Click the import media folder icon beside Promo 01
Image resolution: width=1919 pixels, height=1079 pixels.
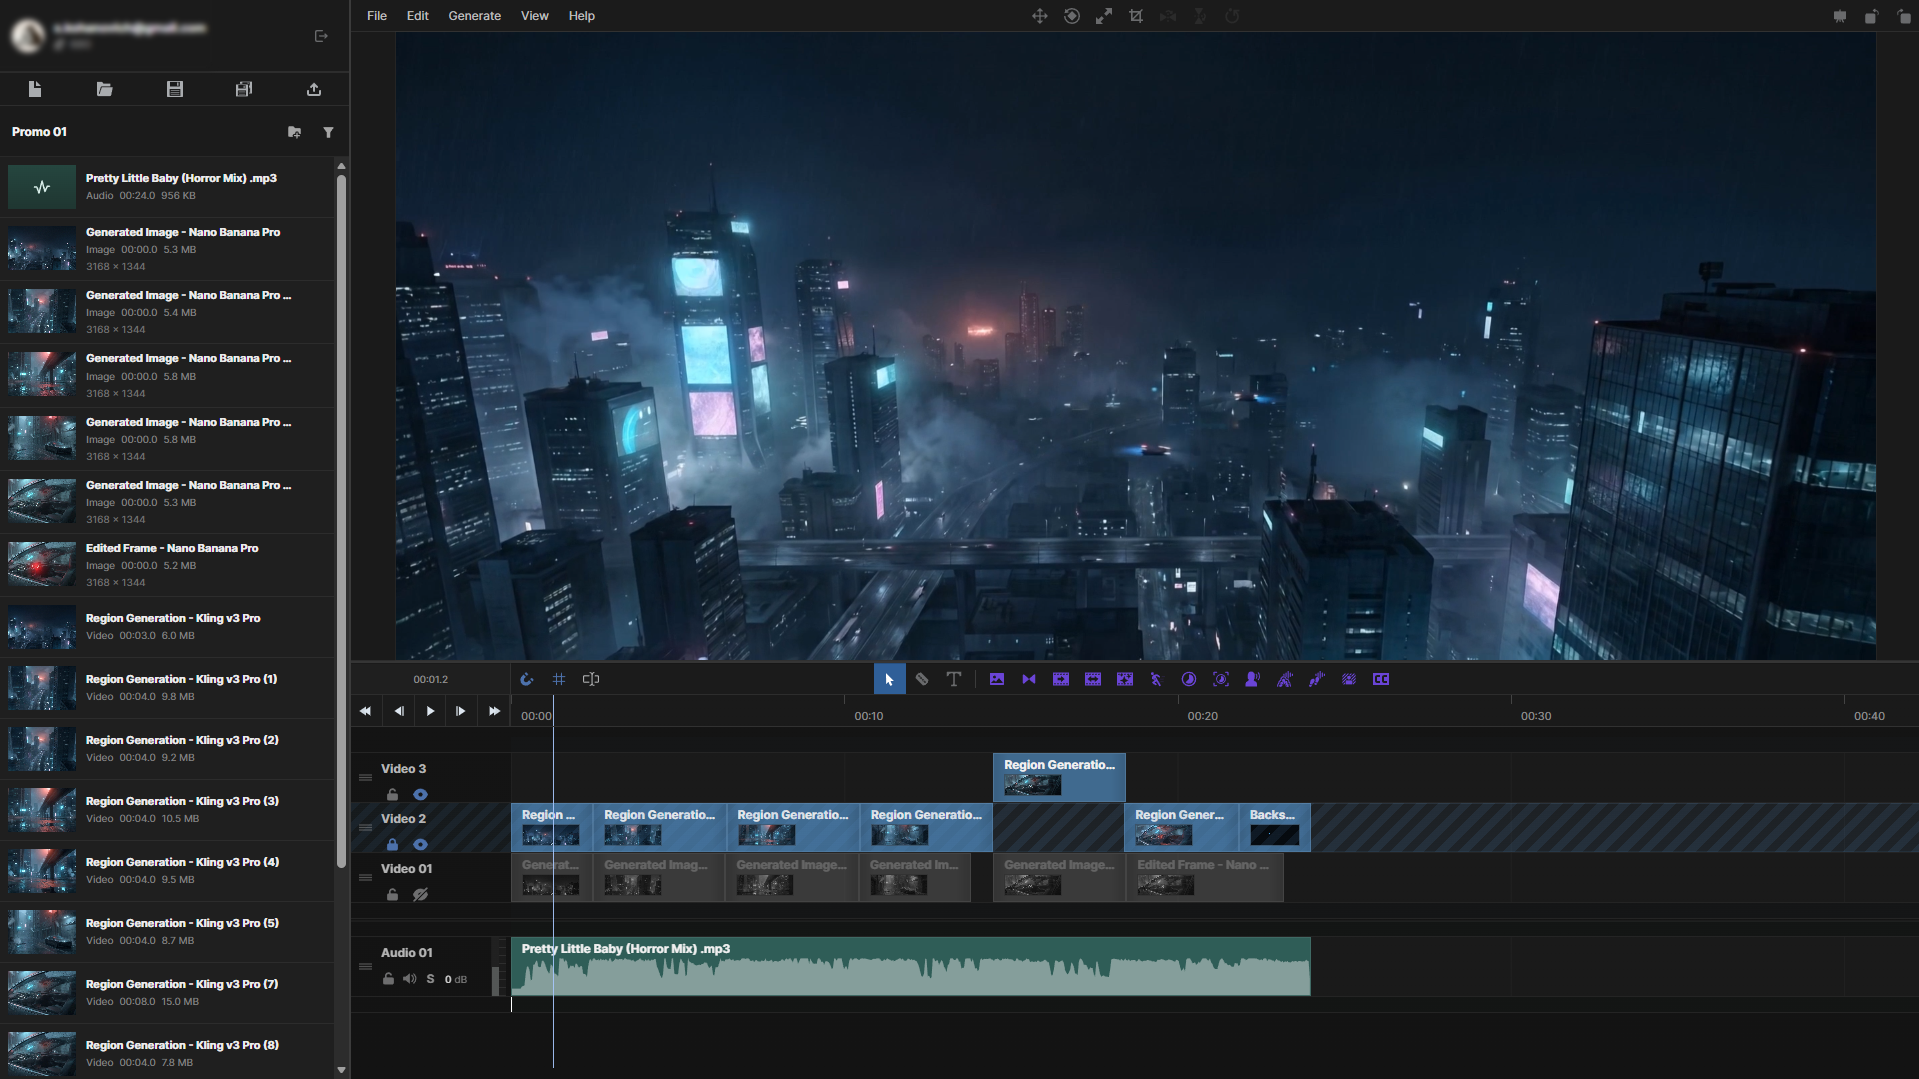(x=294, y=132)
